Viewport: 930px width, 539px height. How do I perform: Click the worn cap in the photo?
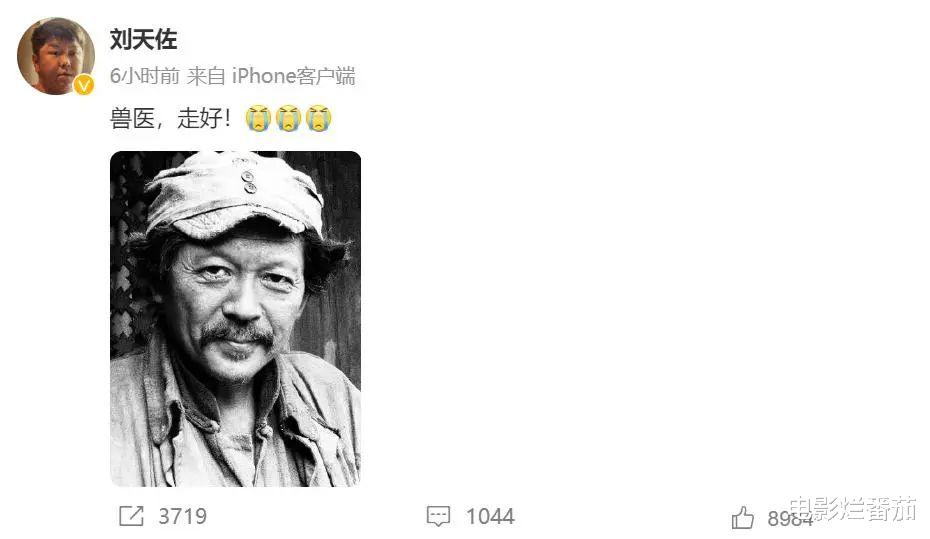(234, 194)
